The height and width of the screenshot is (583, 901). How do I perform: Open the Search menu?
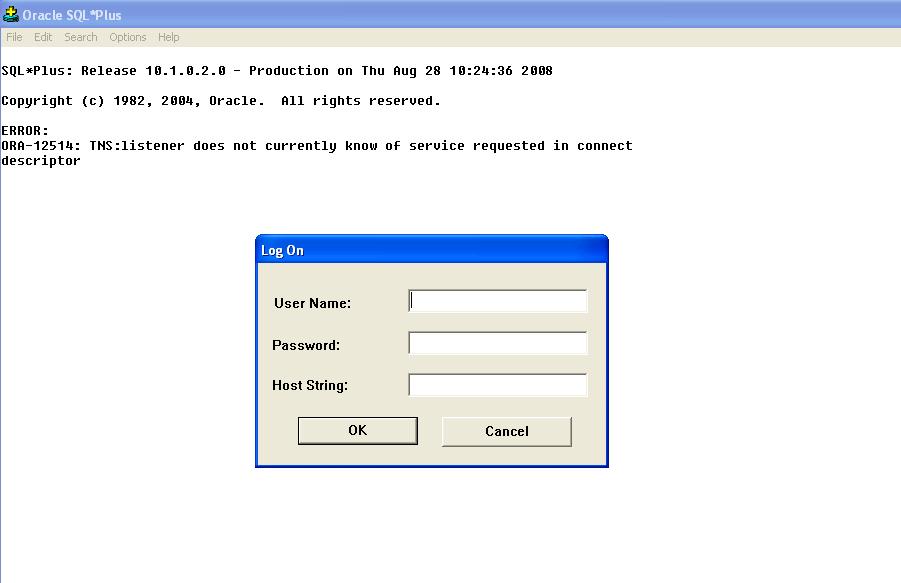tap(81, 37)
